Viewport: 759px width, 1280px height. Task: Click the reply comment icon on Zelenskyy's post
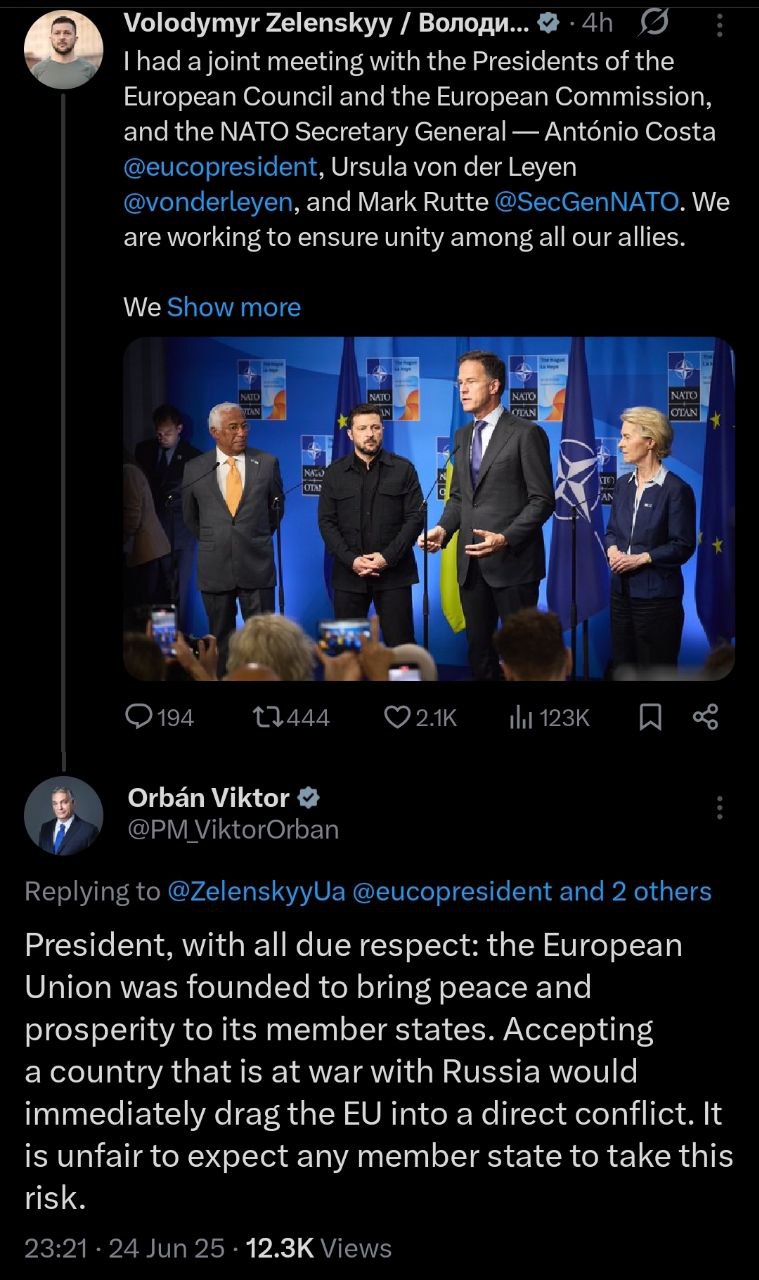point(138,716)
